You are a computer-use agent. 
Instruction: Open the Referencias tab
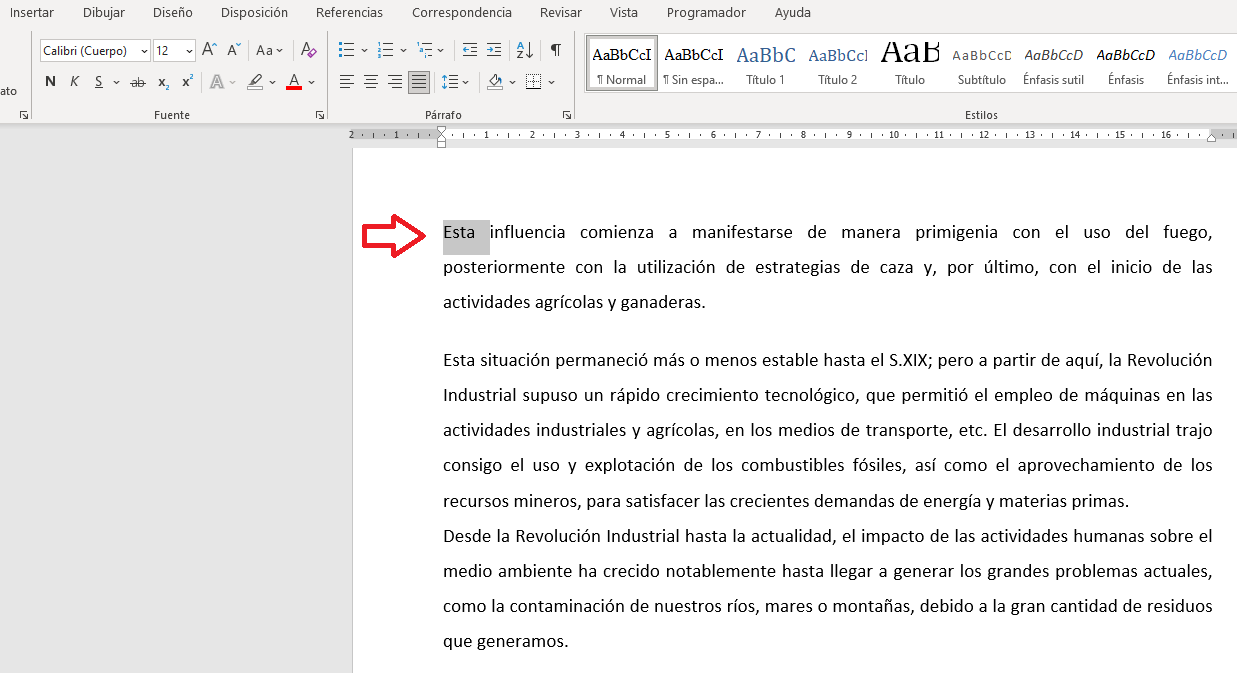[x=349, y=13]
